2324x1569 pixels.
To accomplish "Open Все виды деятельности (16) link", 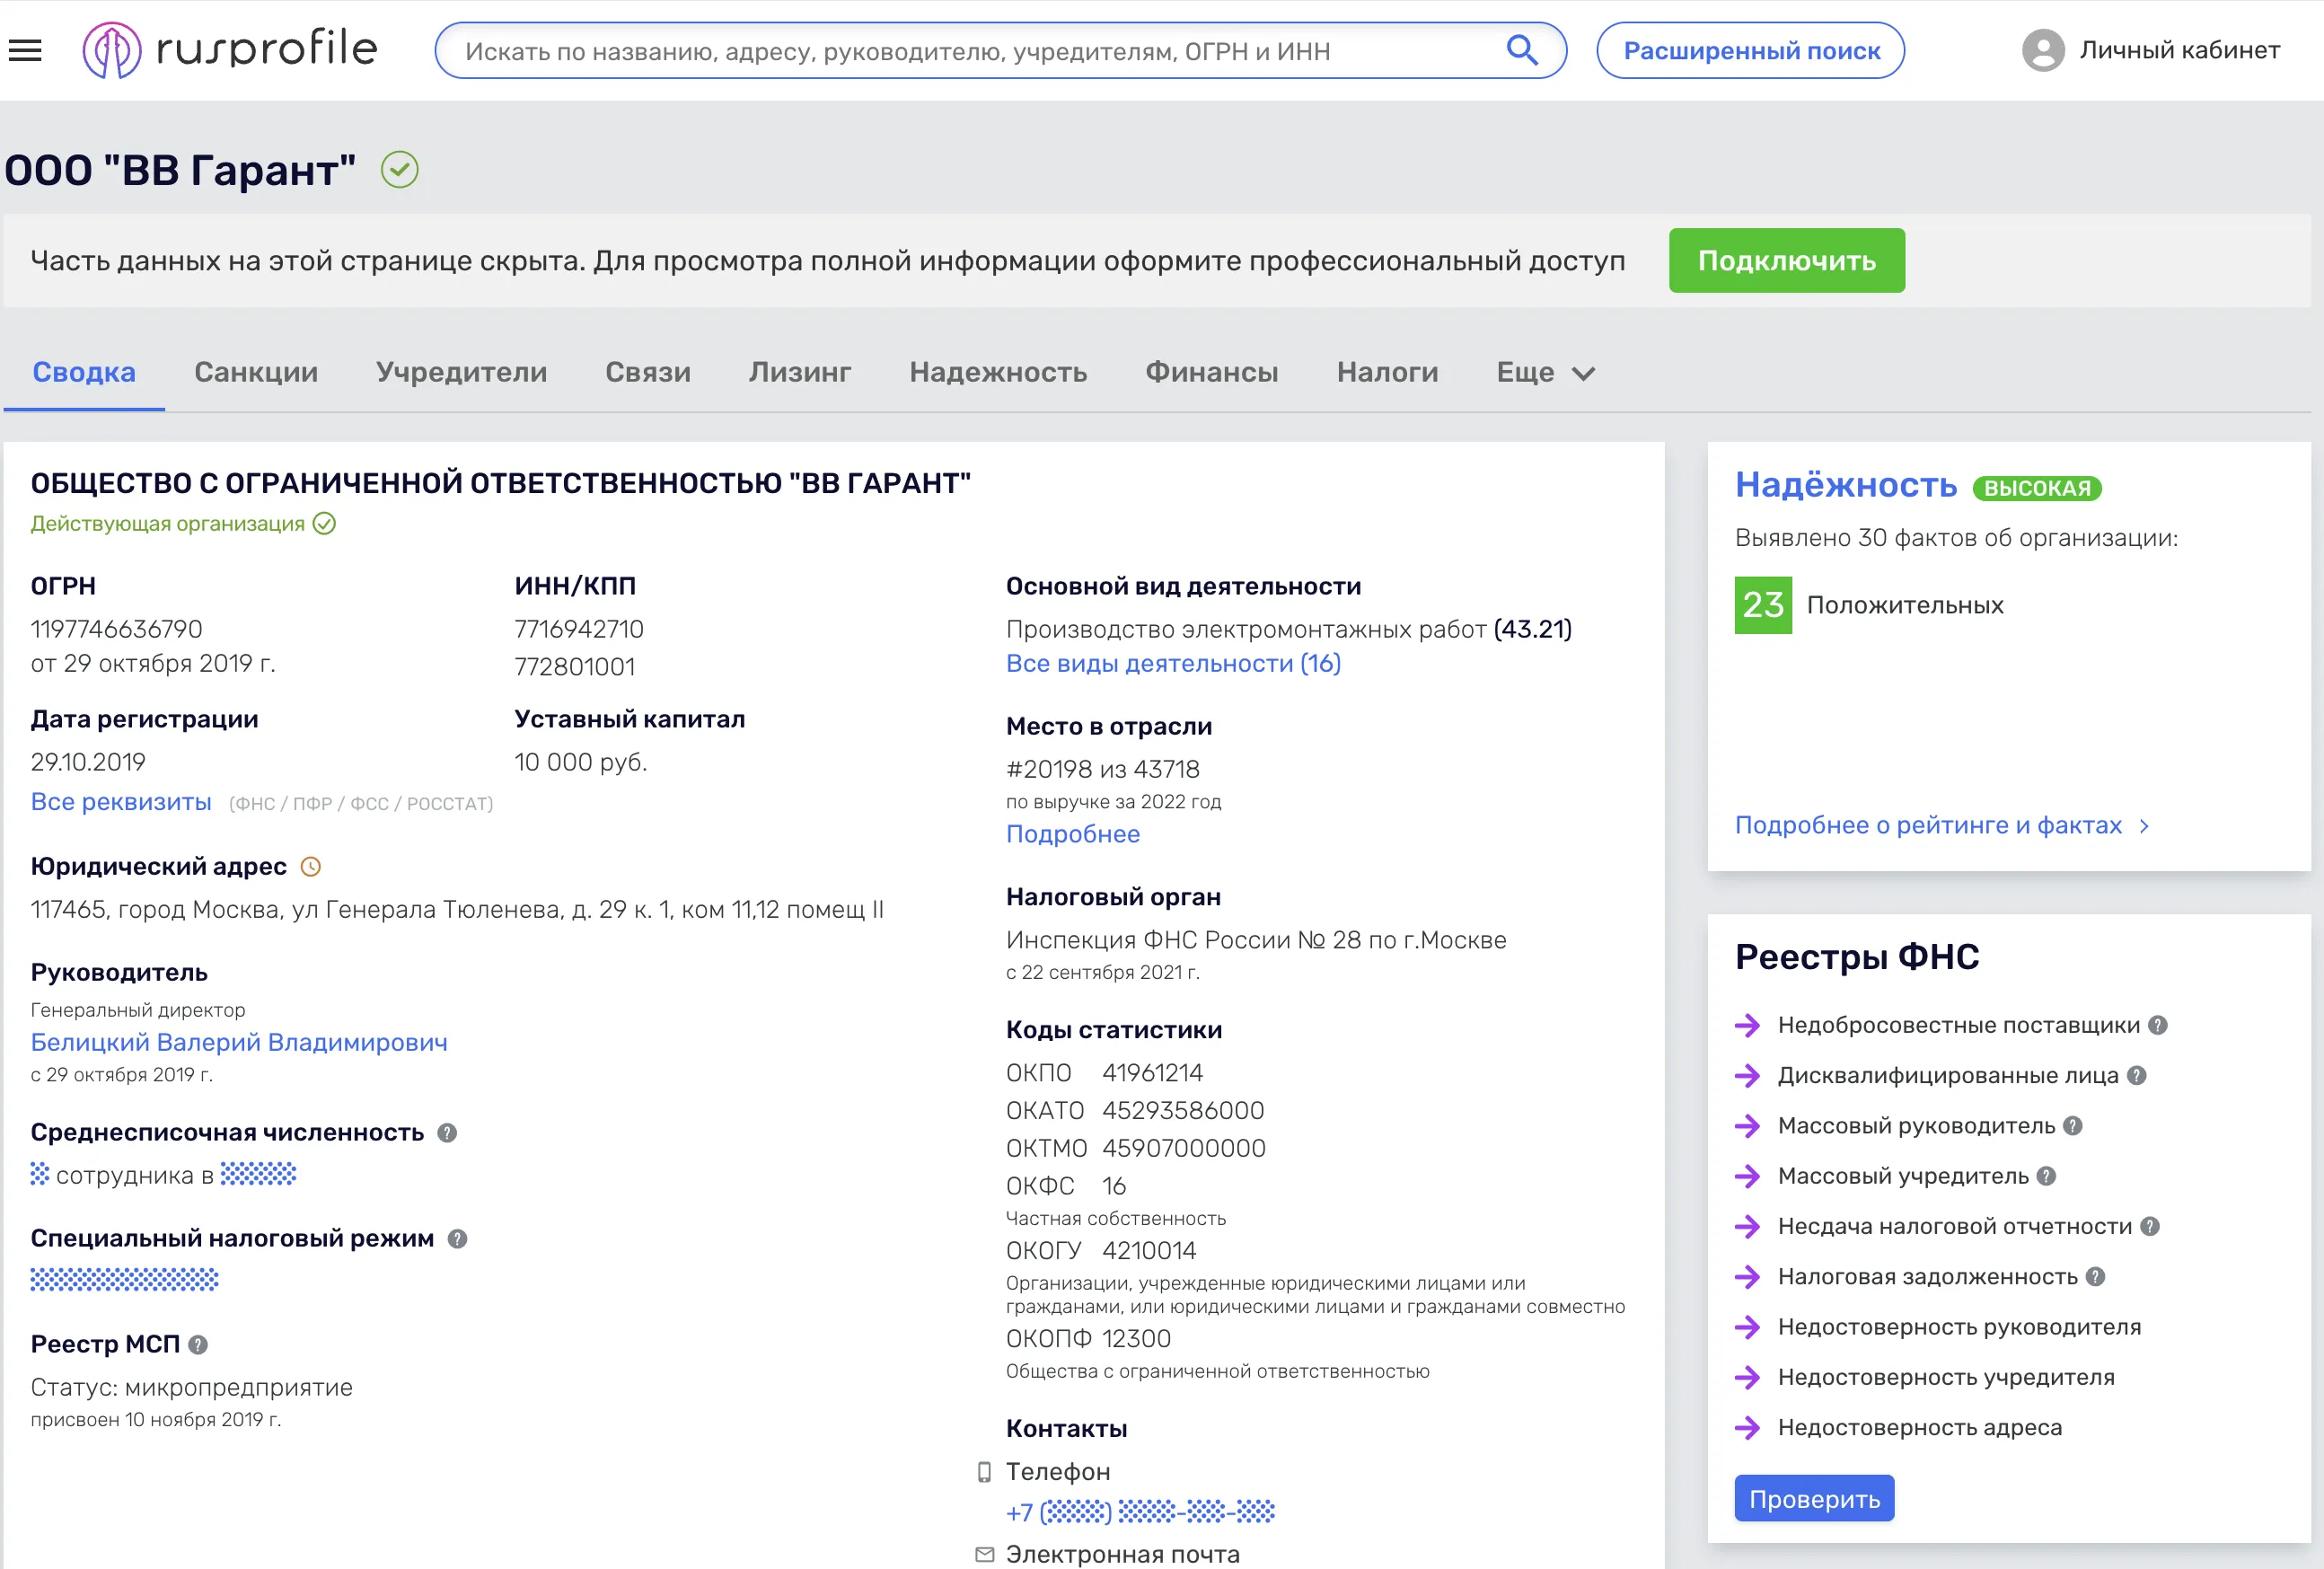I will [x=1173, y=664].
